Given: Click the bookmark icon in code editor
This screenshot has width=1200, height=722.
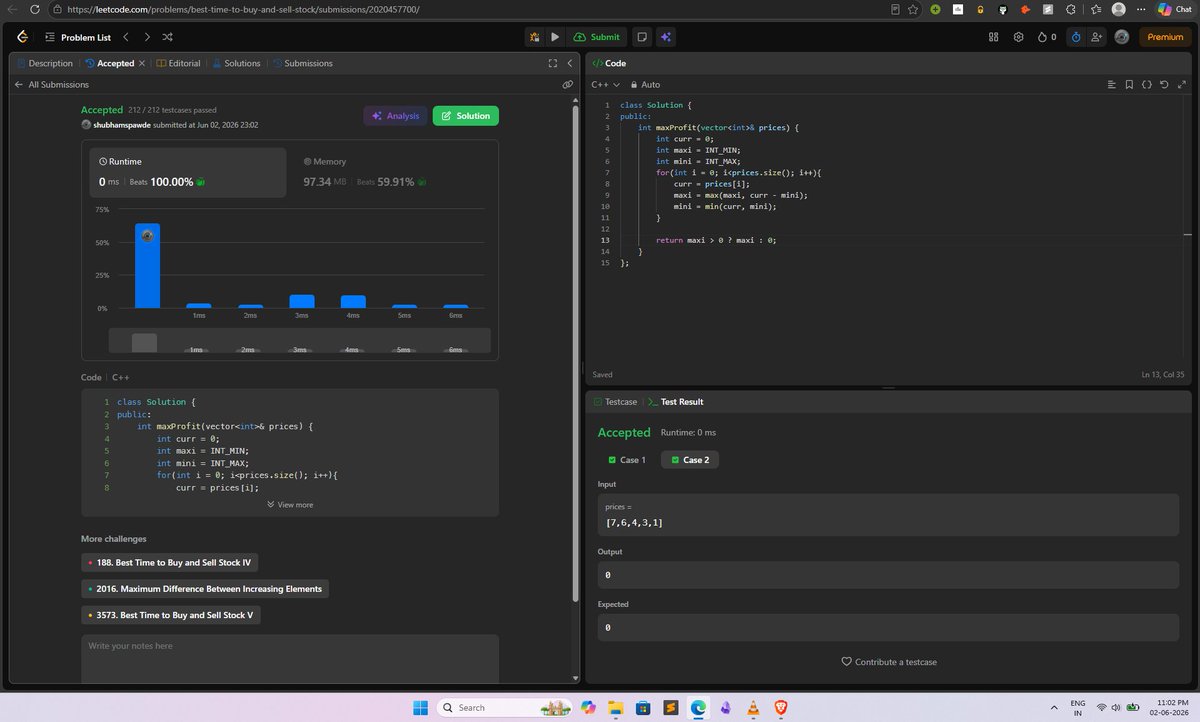Looking at the screenshot, I should 1129,85.
